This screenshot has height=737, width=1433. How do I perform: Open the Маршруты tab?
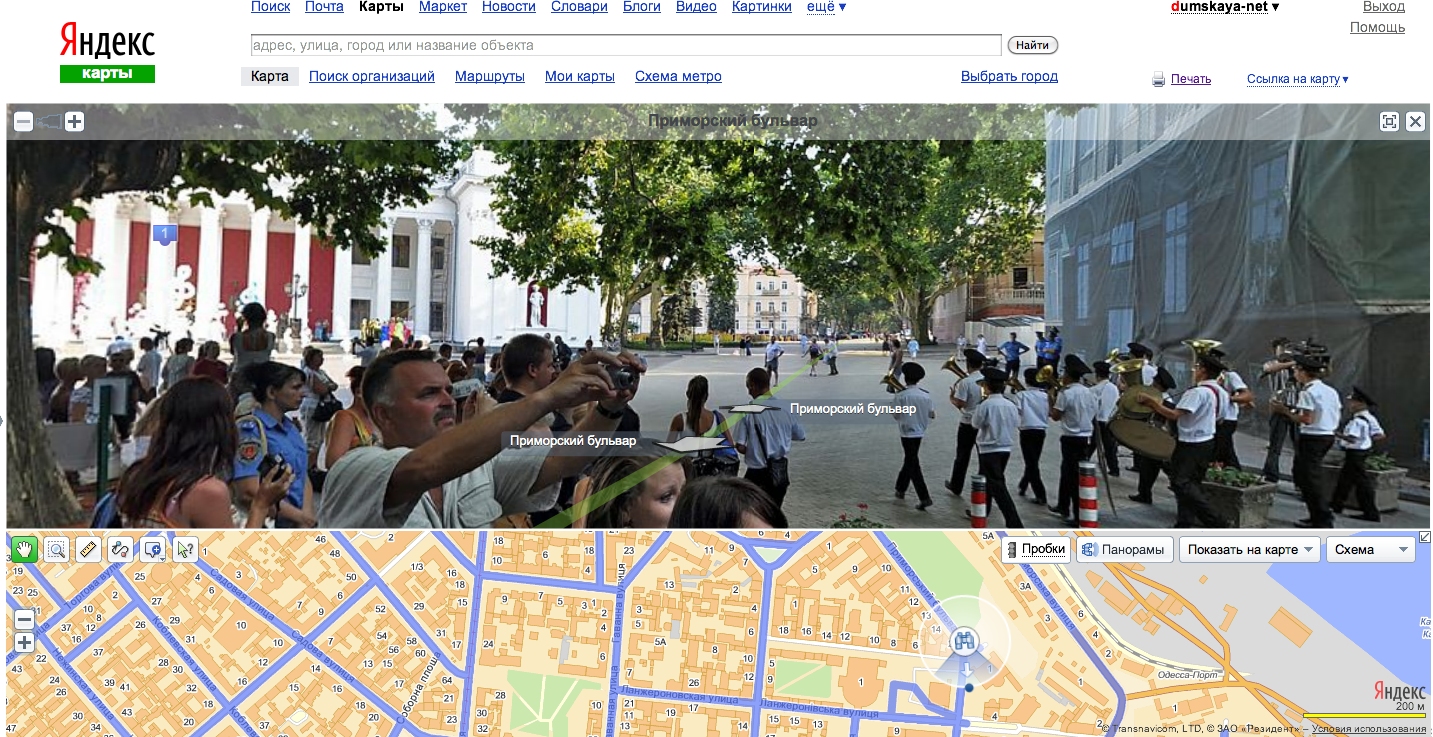[x=489, y=76]
